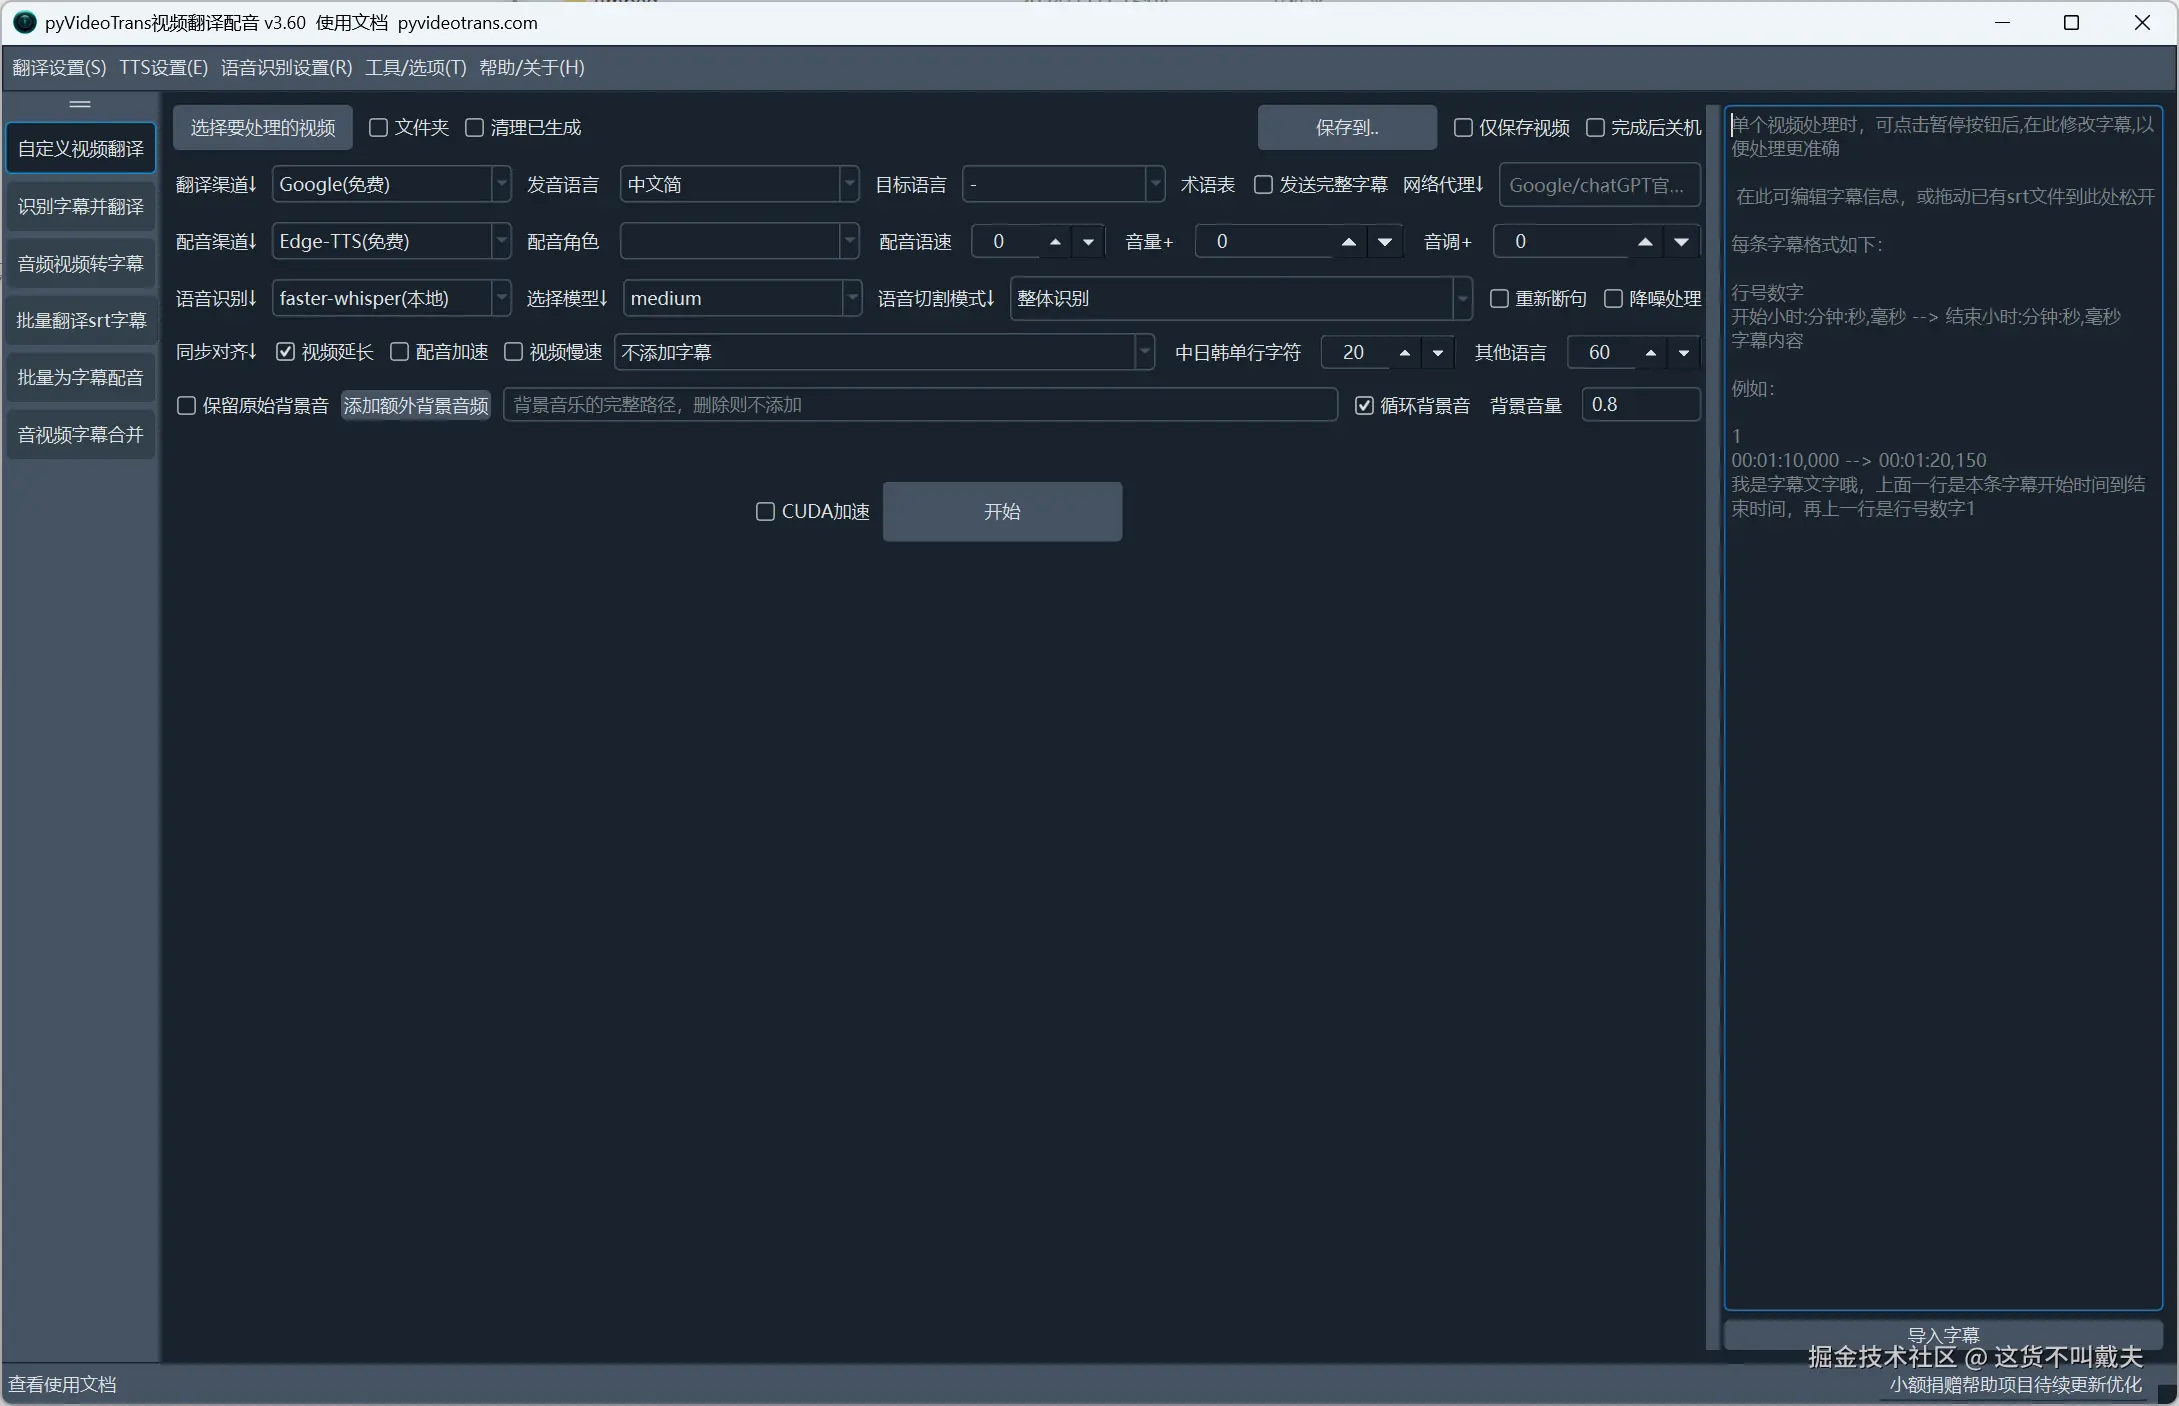Enable 降噪处理 checkbox

tap(1613, 299)
